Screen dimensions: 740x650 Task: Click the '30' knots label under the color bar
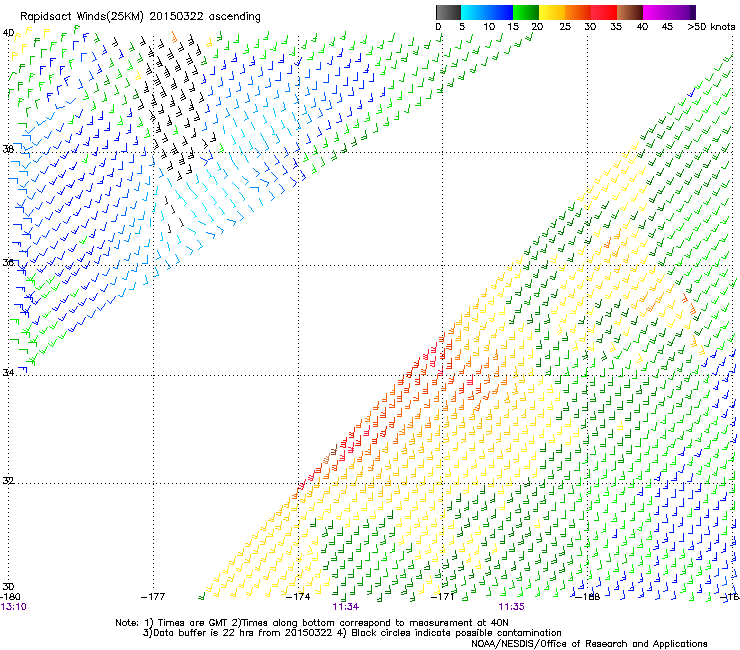[x=590, y=27]
